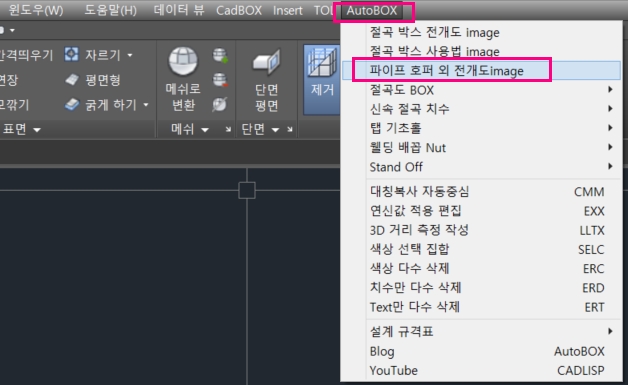Select 절곡 박스 사용법 image entry
The image size is (628, 385).
click(481, 52)
